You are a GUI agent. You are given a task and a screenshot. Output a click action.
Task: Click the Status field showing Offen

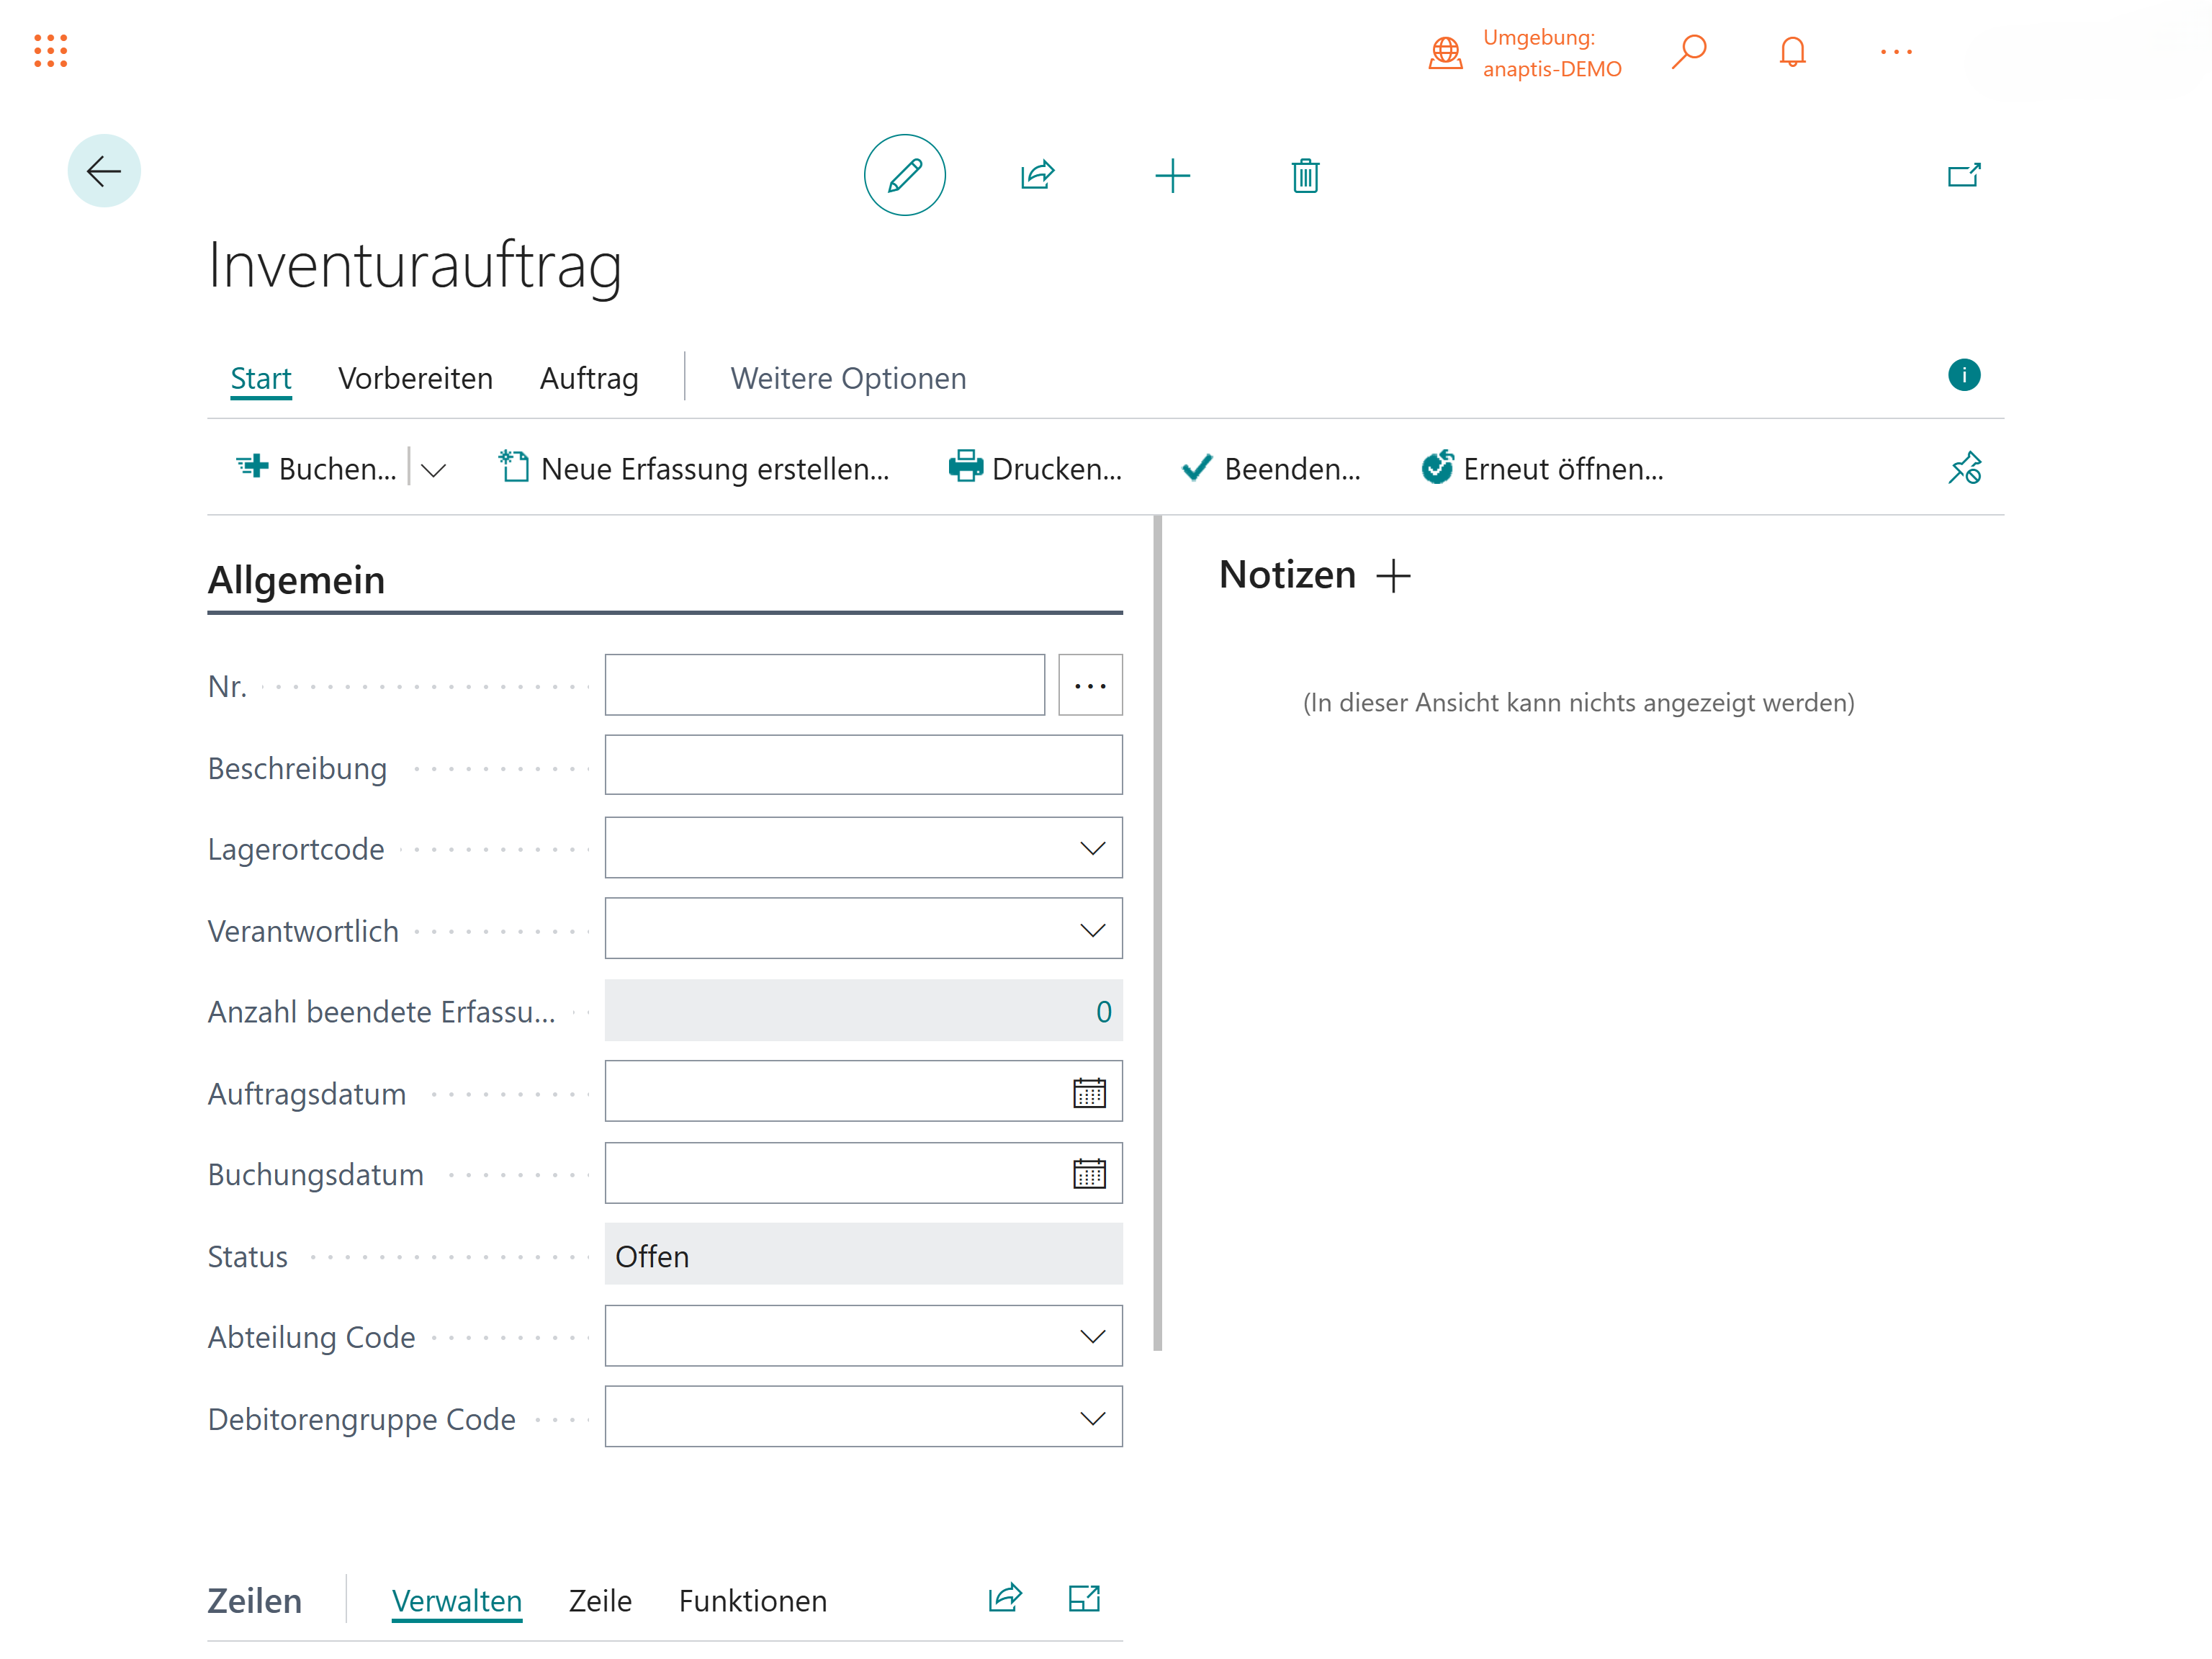point(863,1255)
